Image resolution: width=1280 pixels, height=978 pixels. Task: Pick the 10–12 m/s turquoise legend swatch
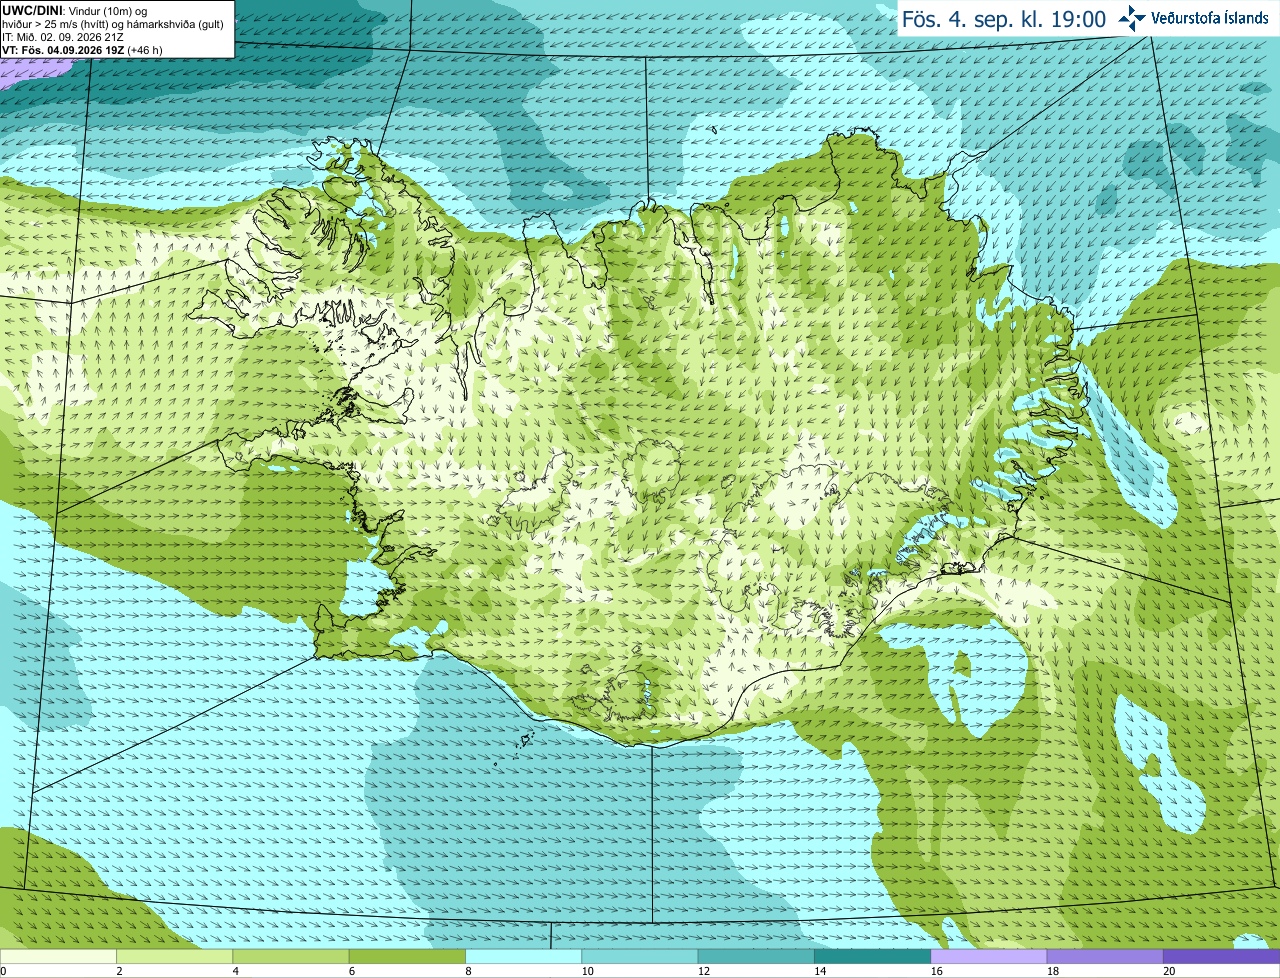point(640,956)
